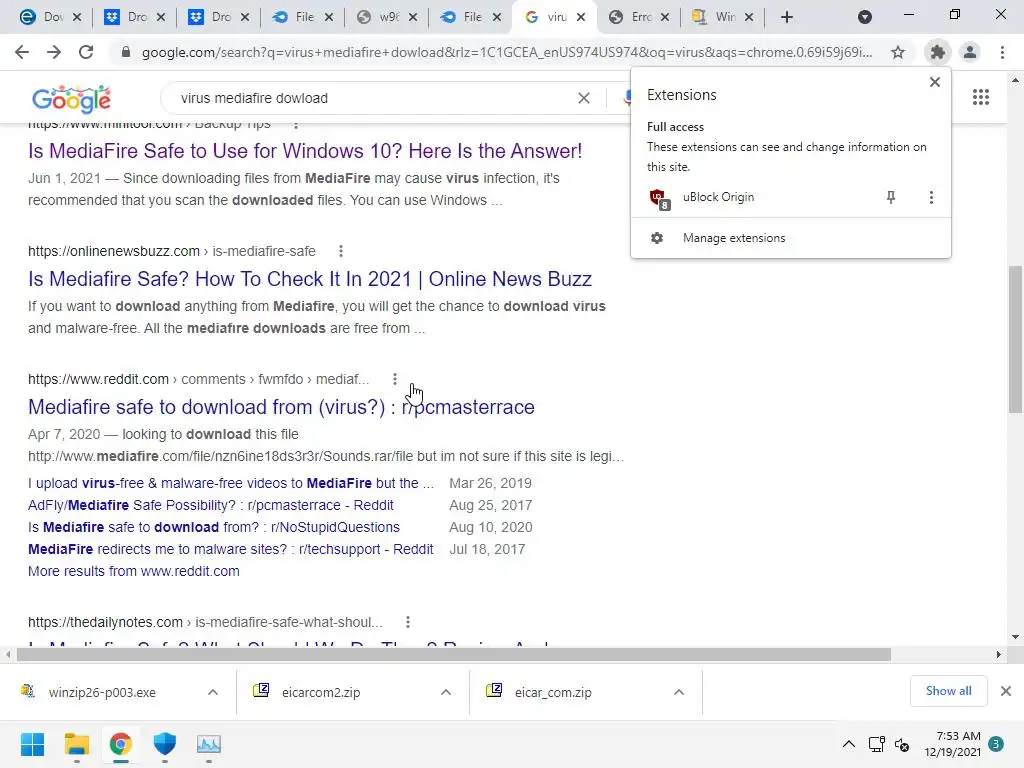This screenshot has height=768, width=1024.
Task: Open downloaded eicar_com.zip
Action: pyautogui.click(x=552, y=692)
